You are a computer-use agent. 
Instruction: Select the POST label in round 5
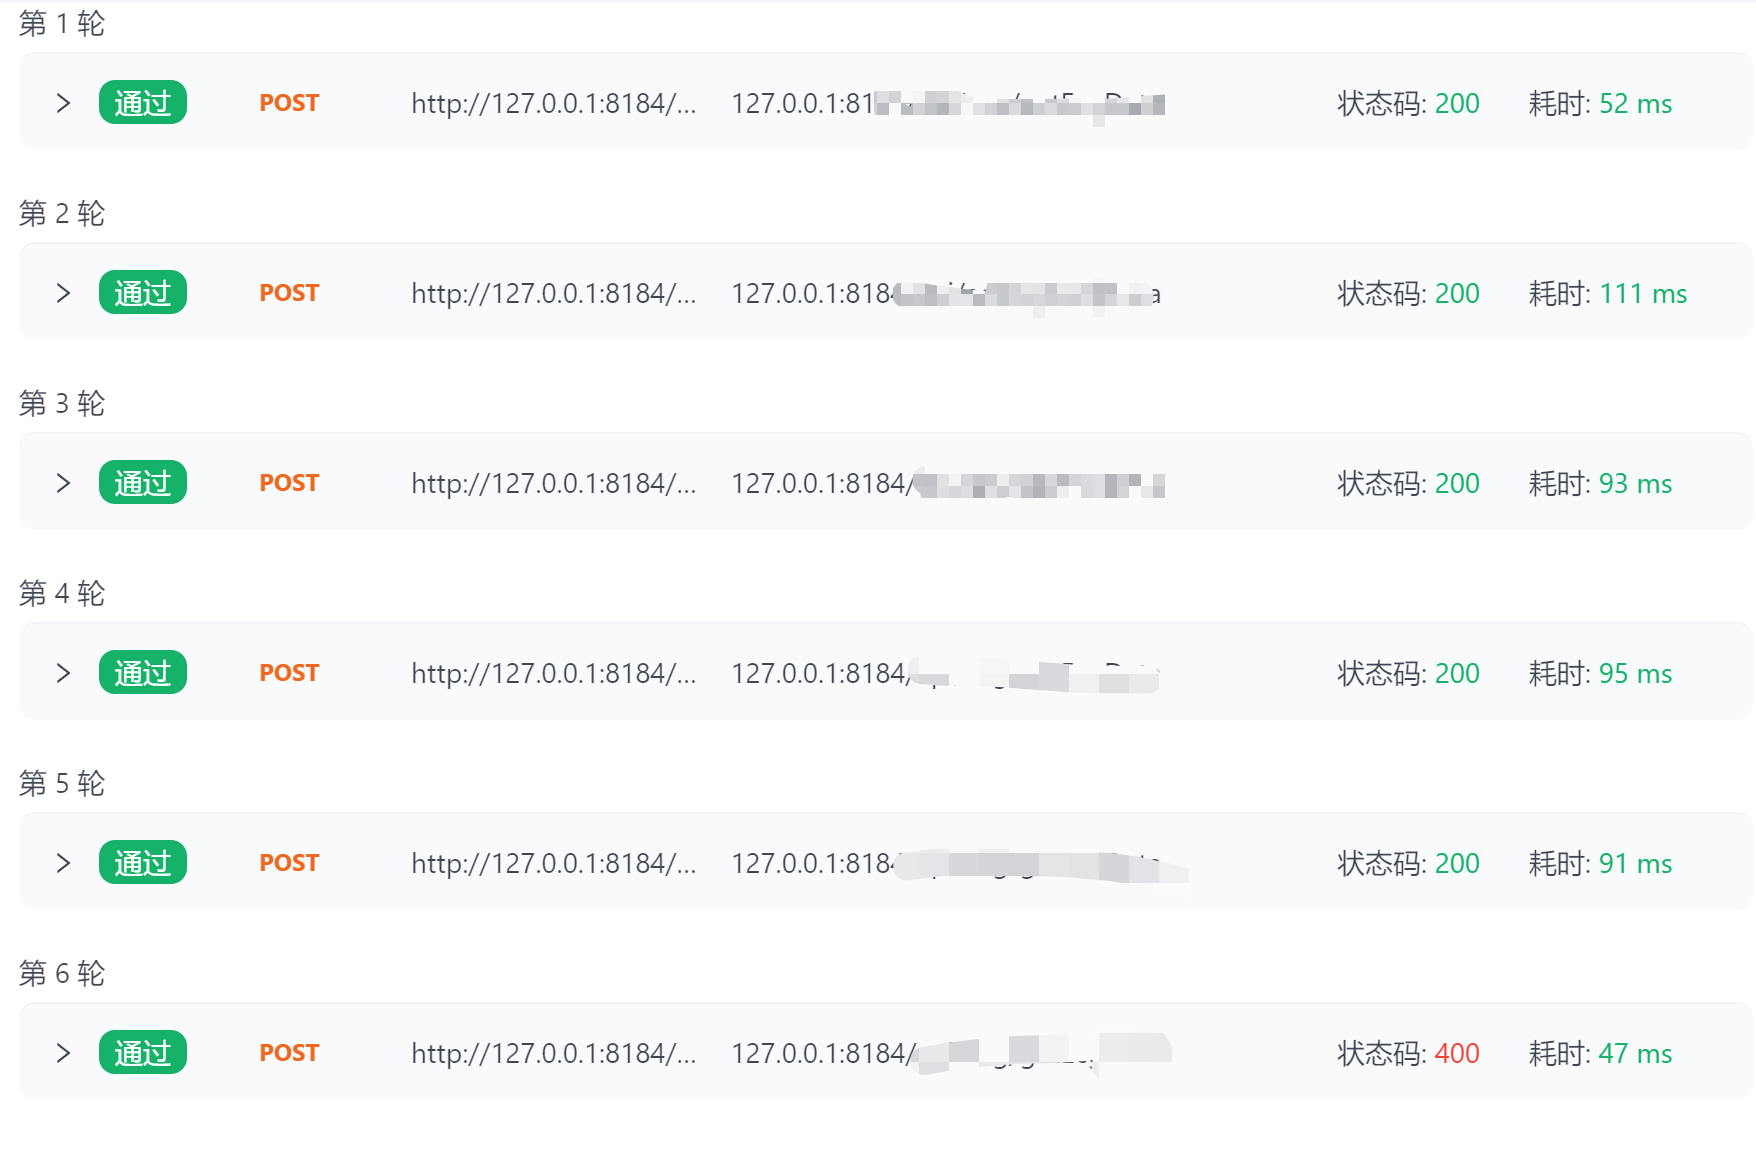pos(289,863)
